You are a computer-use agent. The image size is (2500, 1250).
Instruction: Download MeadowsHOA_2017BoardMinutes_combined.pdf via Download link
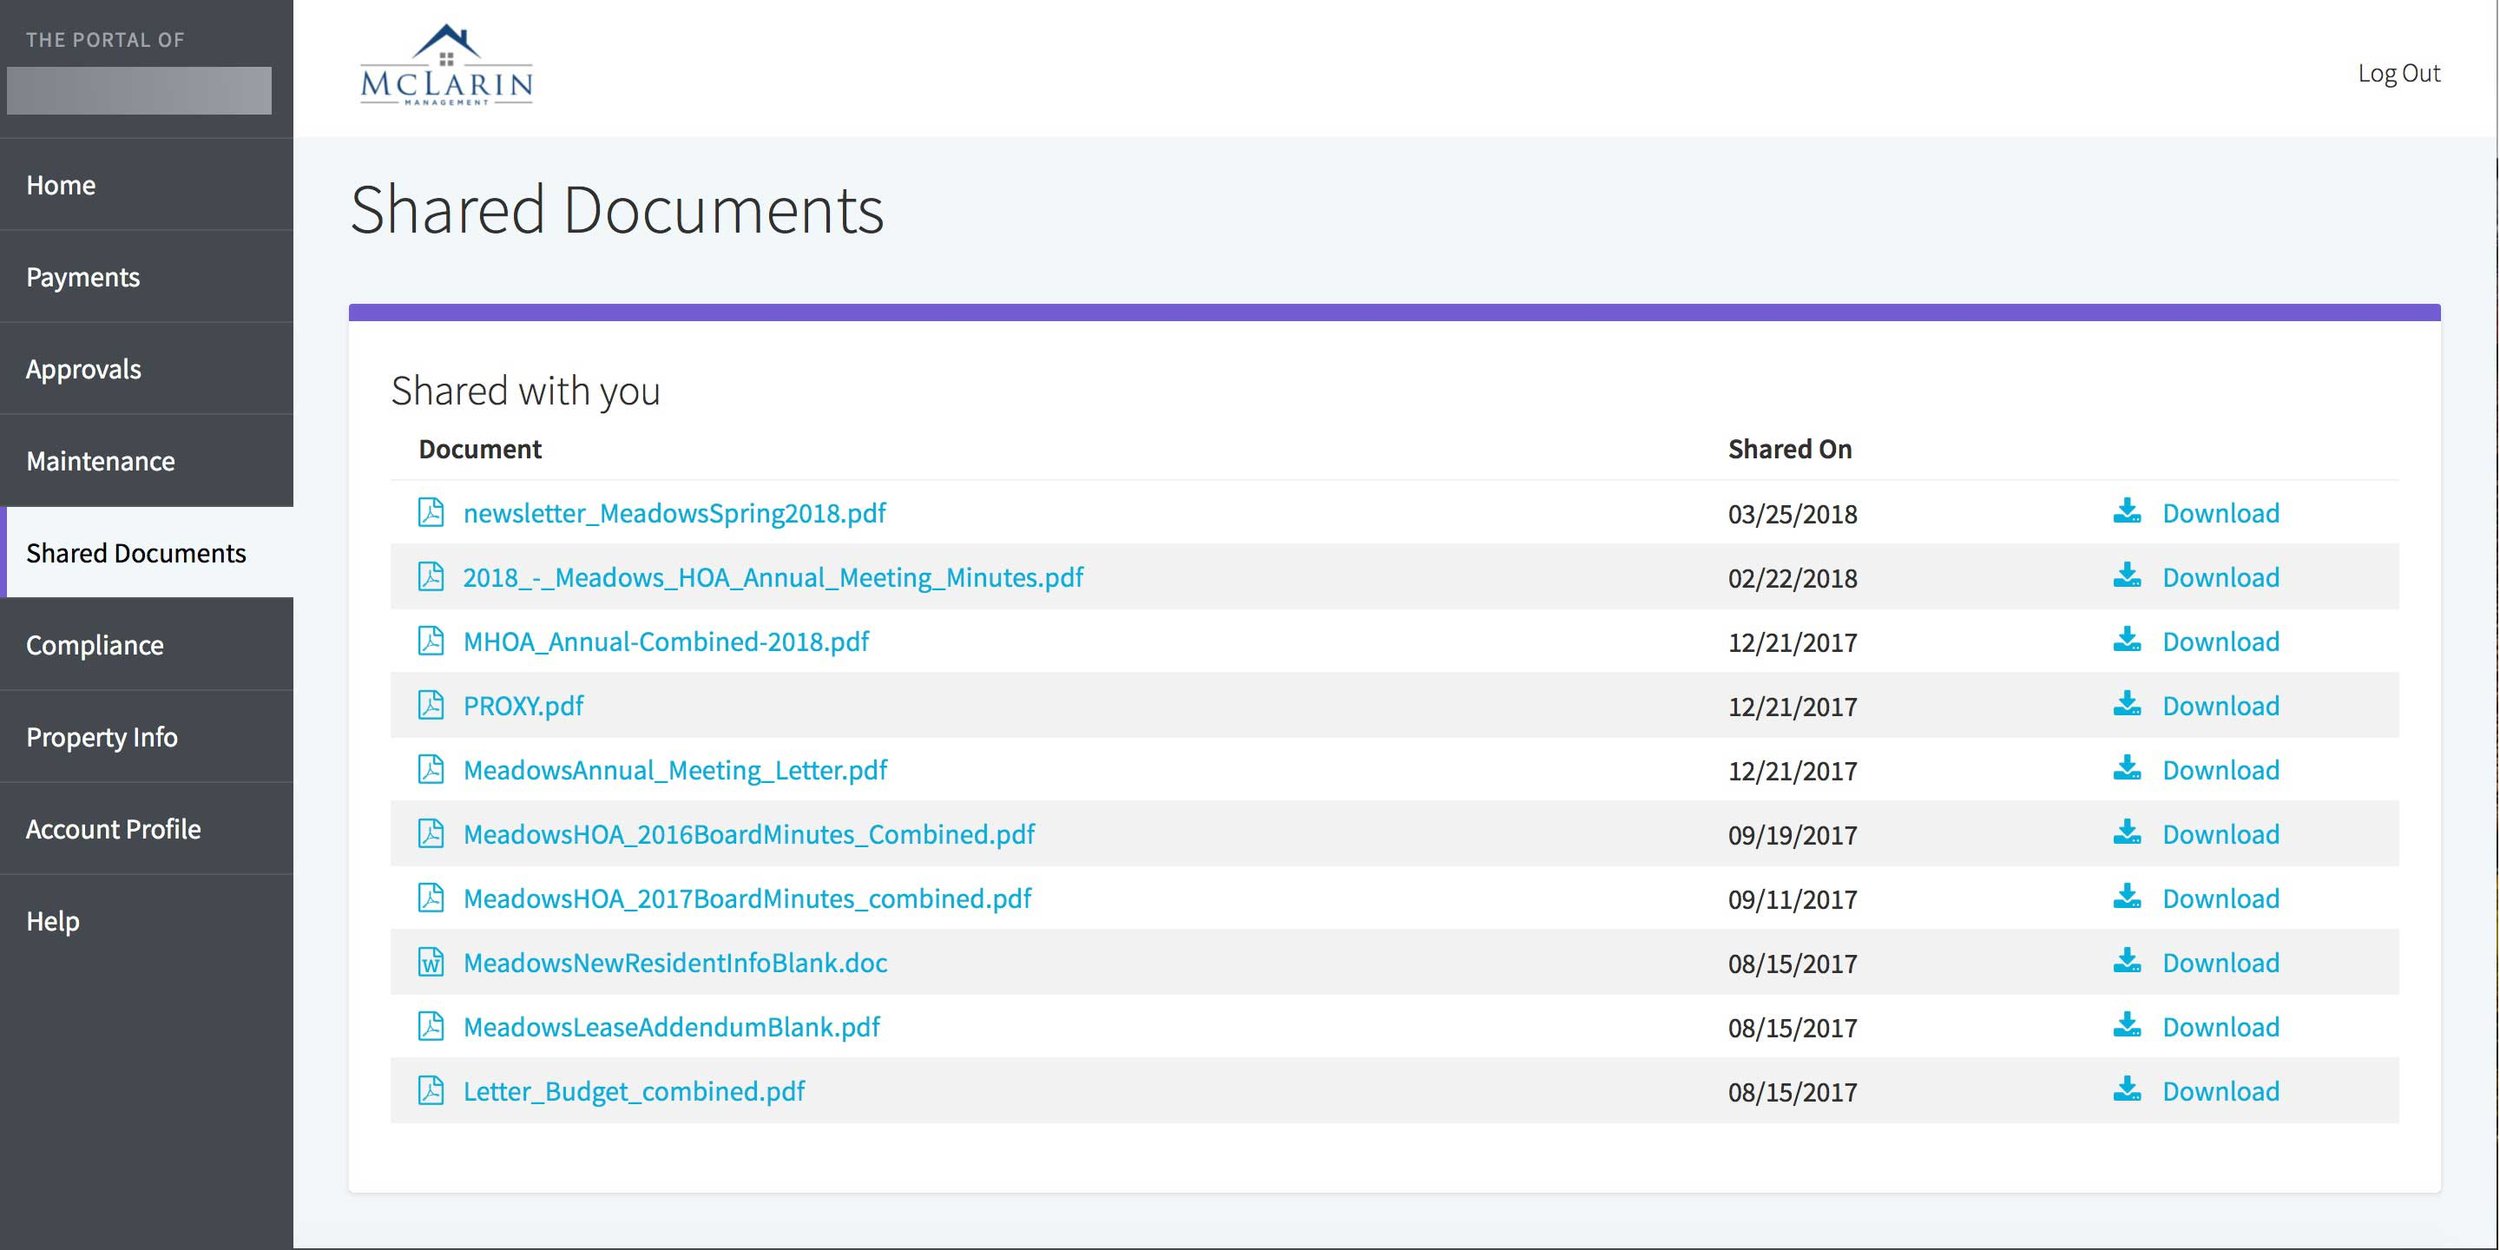click(x=2220, y=898)
